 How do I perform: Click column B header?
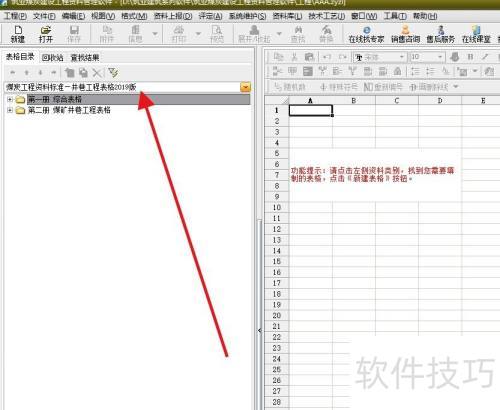pyautogui.click(x=354, y=100)
